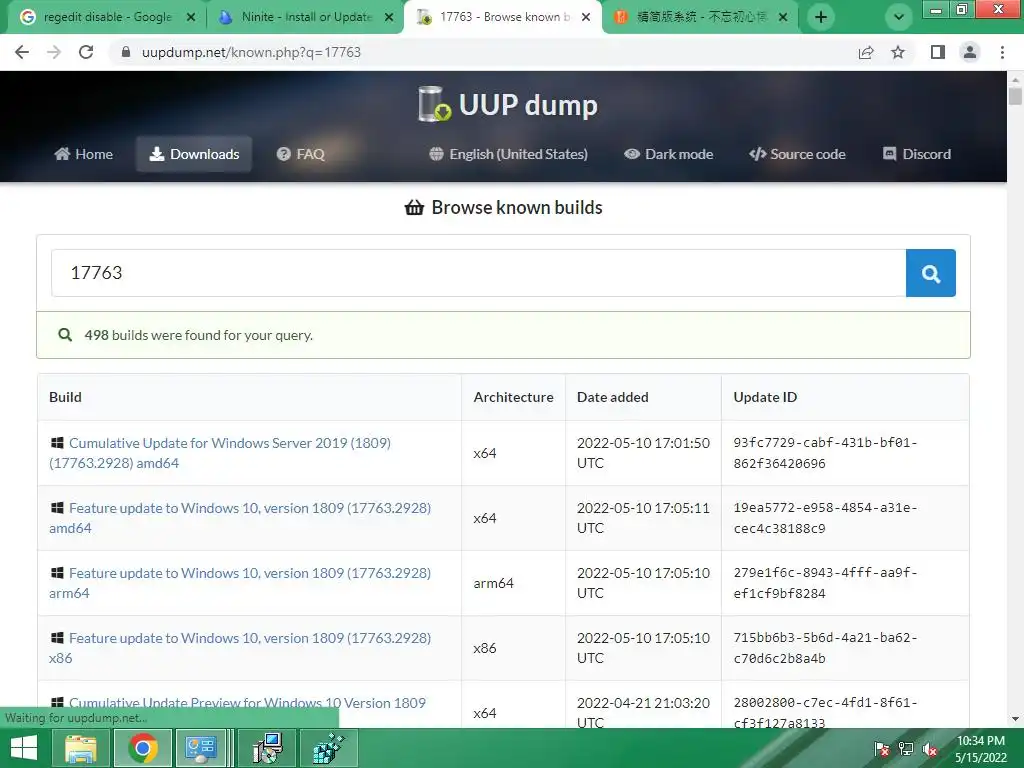Submit search with the magnifier button
The image size is (1024, 768).
point(931,273)
